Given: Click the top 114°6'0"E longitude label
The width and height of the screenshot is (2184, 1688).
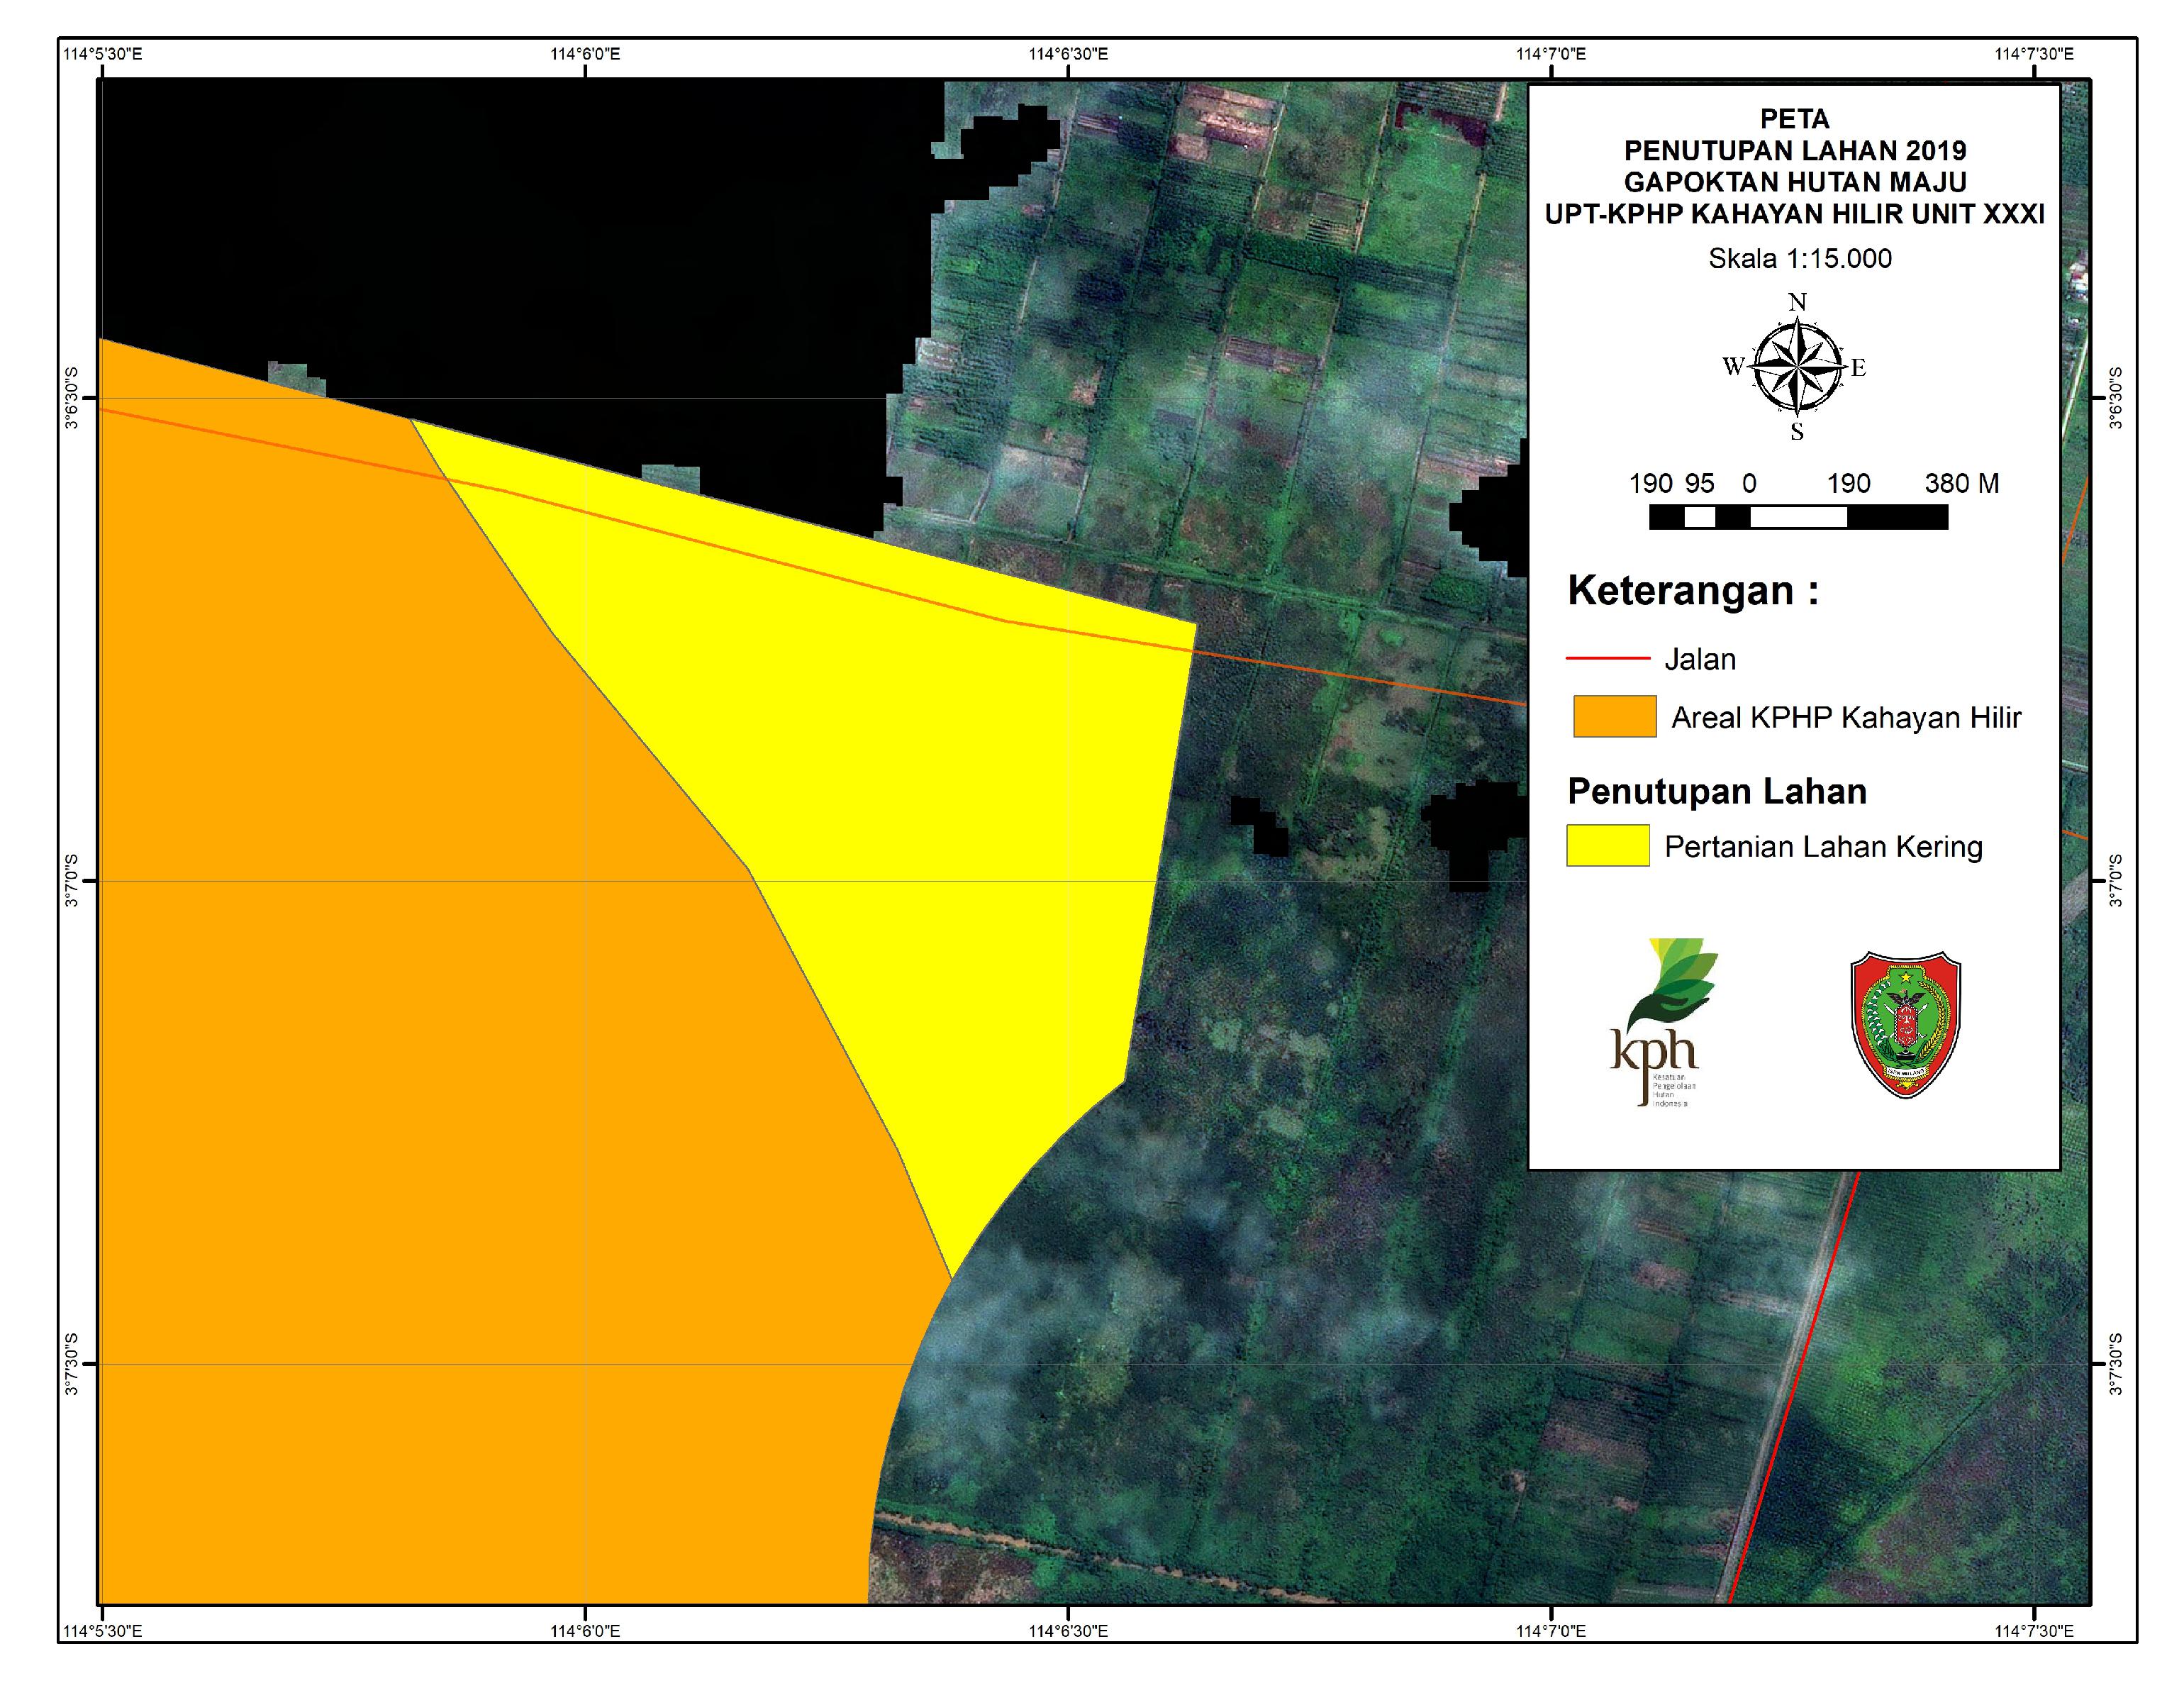Looking at the screenshot, I should click(585, 54).
